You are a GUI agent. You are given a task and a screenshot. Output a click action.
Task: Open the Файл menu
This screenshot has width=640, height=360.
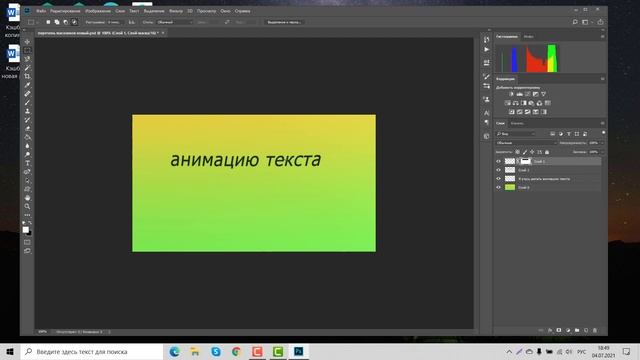tap(41, 11)
